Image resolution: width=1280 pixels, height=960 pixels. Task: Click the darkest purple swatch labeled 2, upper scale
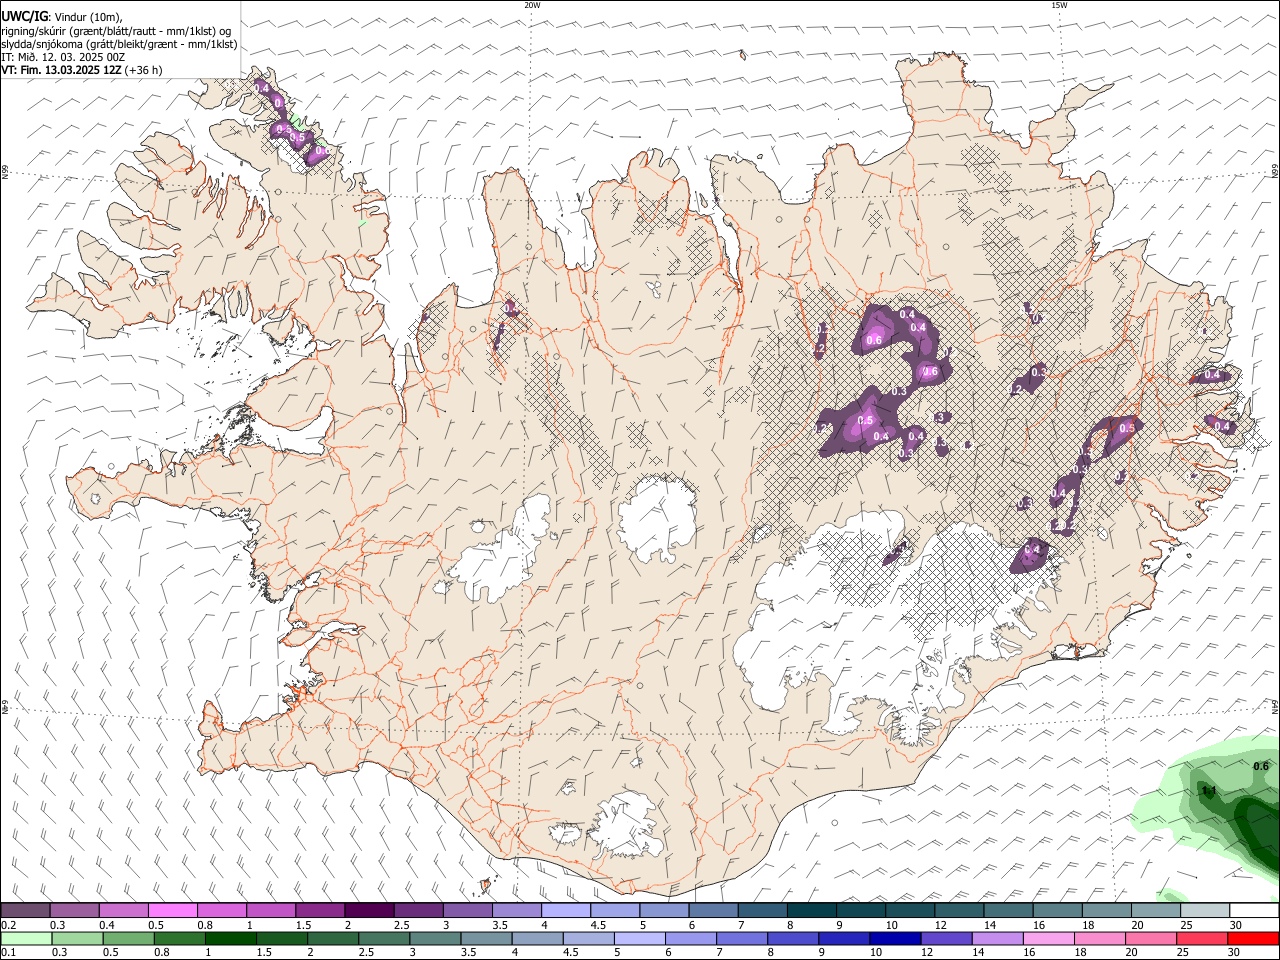click(x=369, y=910)
